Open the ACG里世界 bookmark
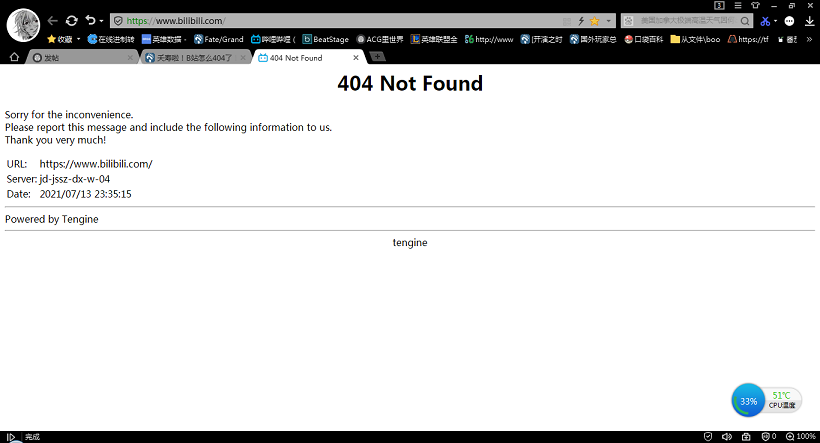The width and height of the screenshot is (820, 443). pyautogui.click(x=380, y=39)
